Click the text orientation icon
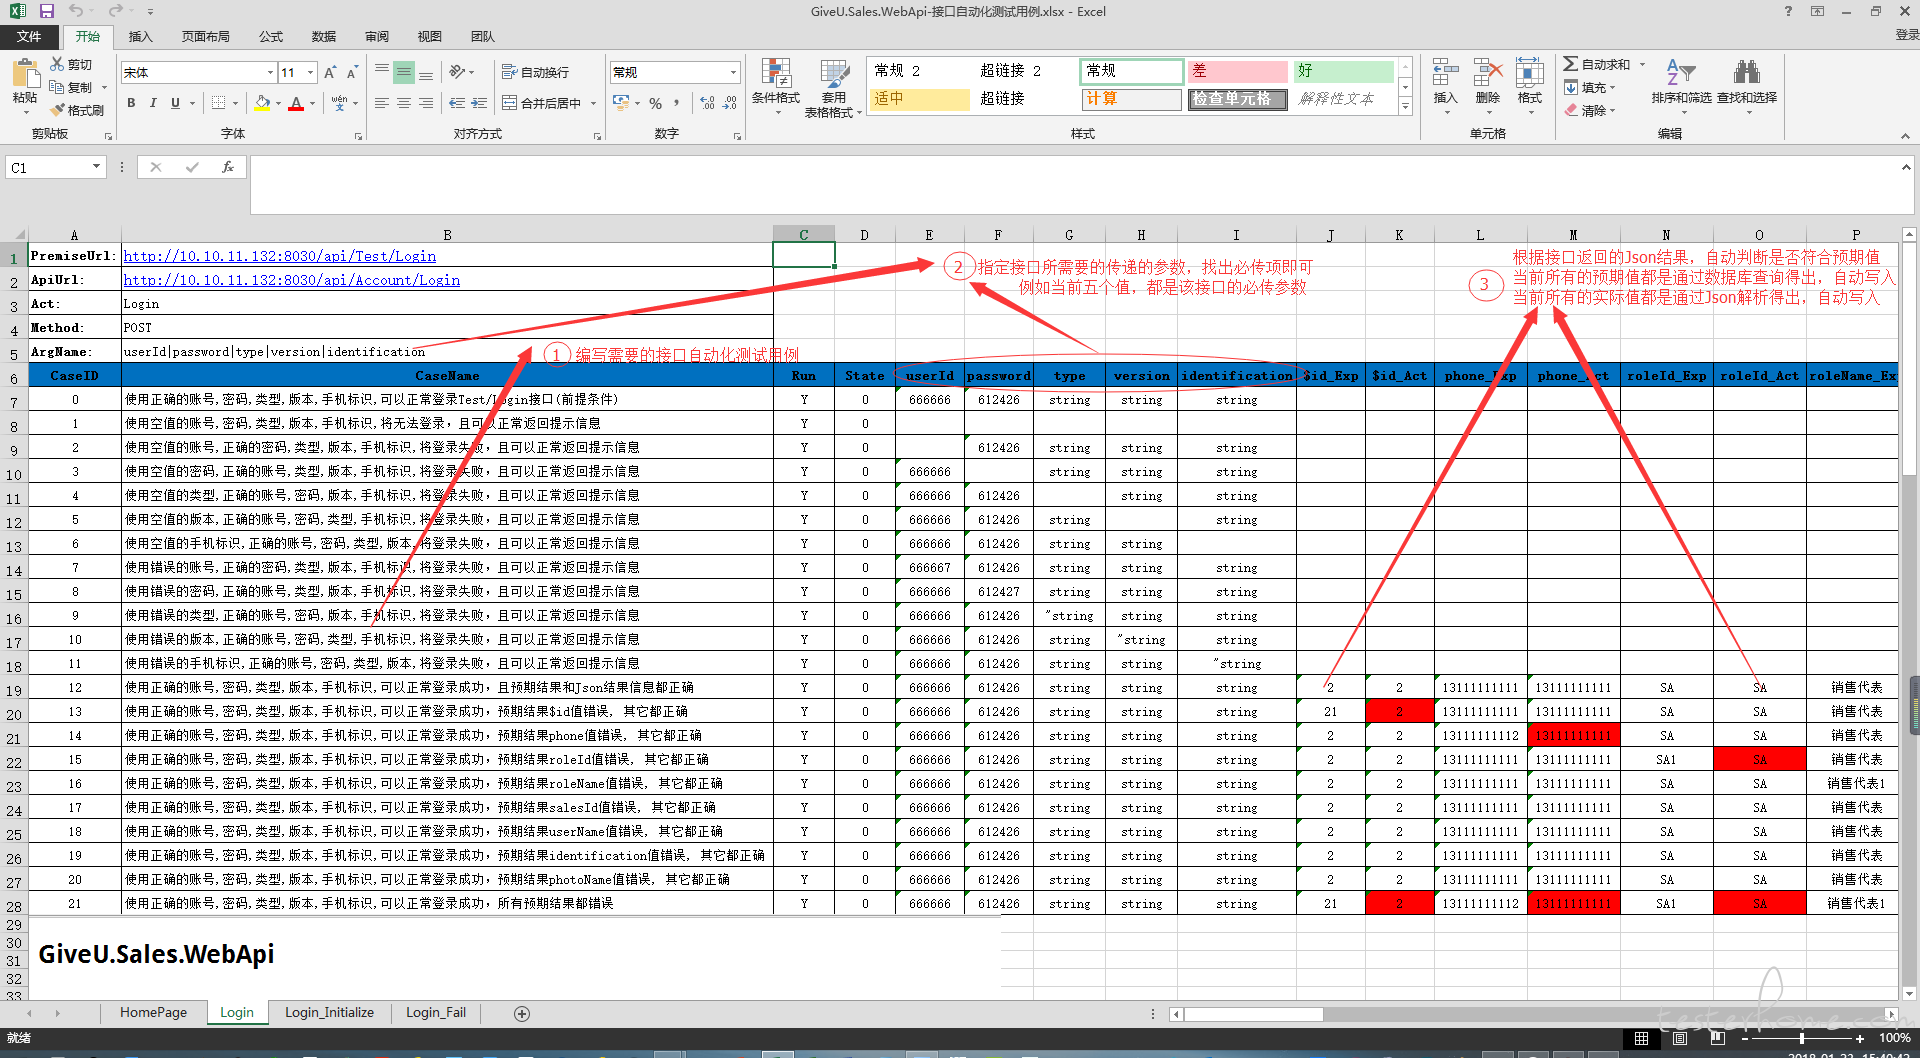 (457, 72)
